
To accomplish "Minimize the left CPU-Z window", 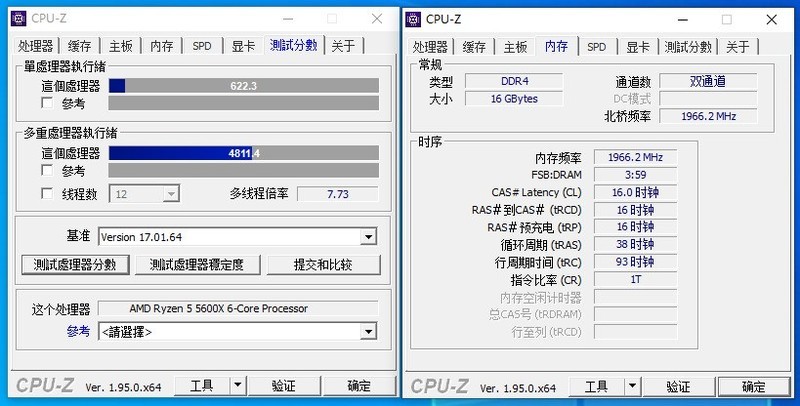I will 288,19.
